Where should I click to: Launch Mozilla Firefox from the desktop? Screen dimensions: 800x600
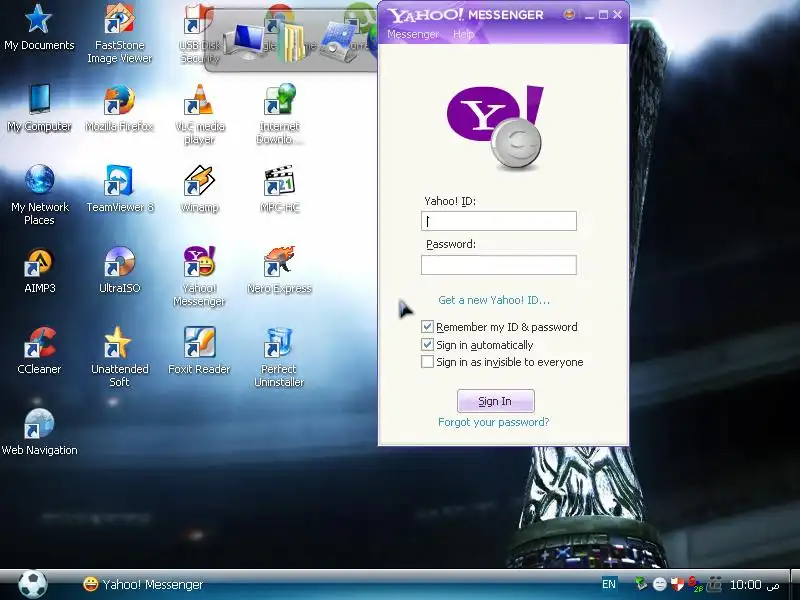[x=119, y=108]
